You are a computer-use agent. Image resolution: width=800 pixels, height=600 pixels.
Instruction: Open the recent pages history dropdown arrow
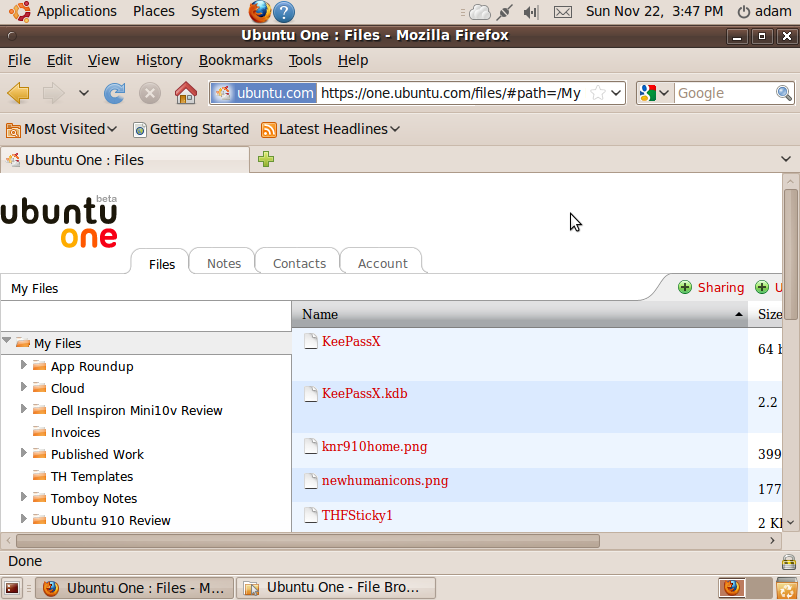tap(84, 93)
